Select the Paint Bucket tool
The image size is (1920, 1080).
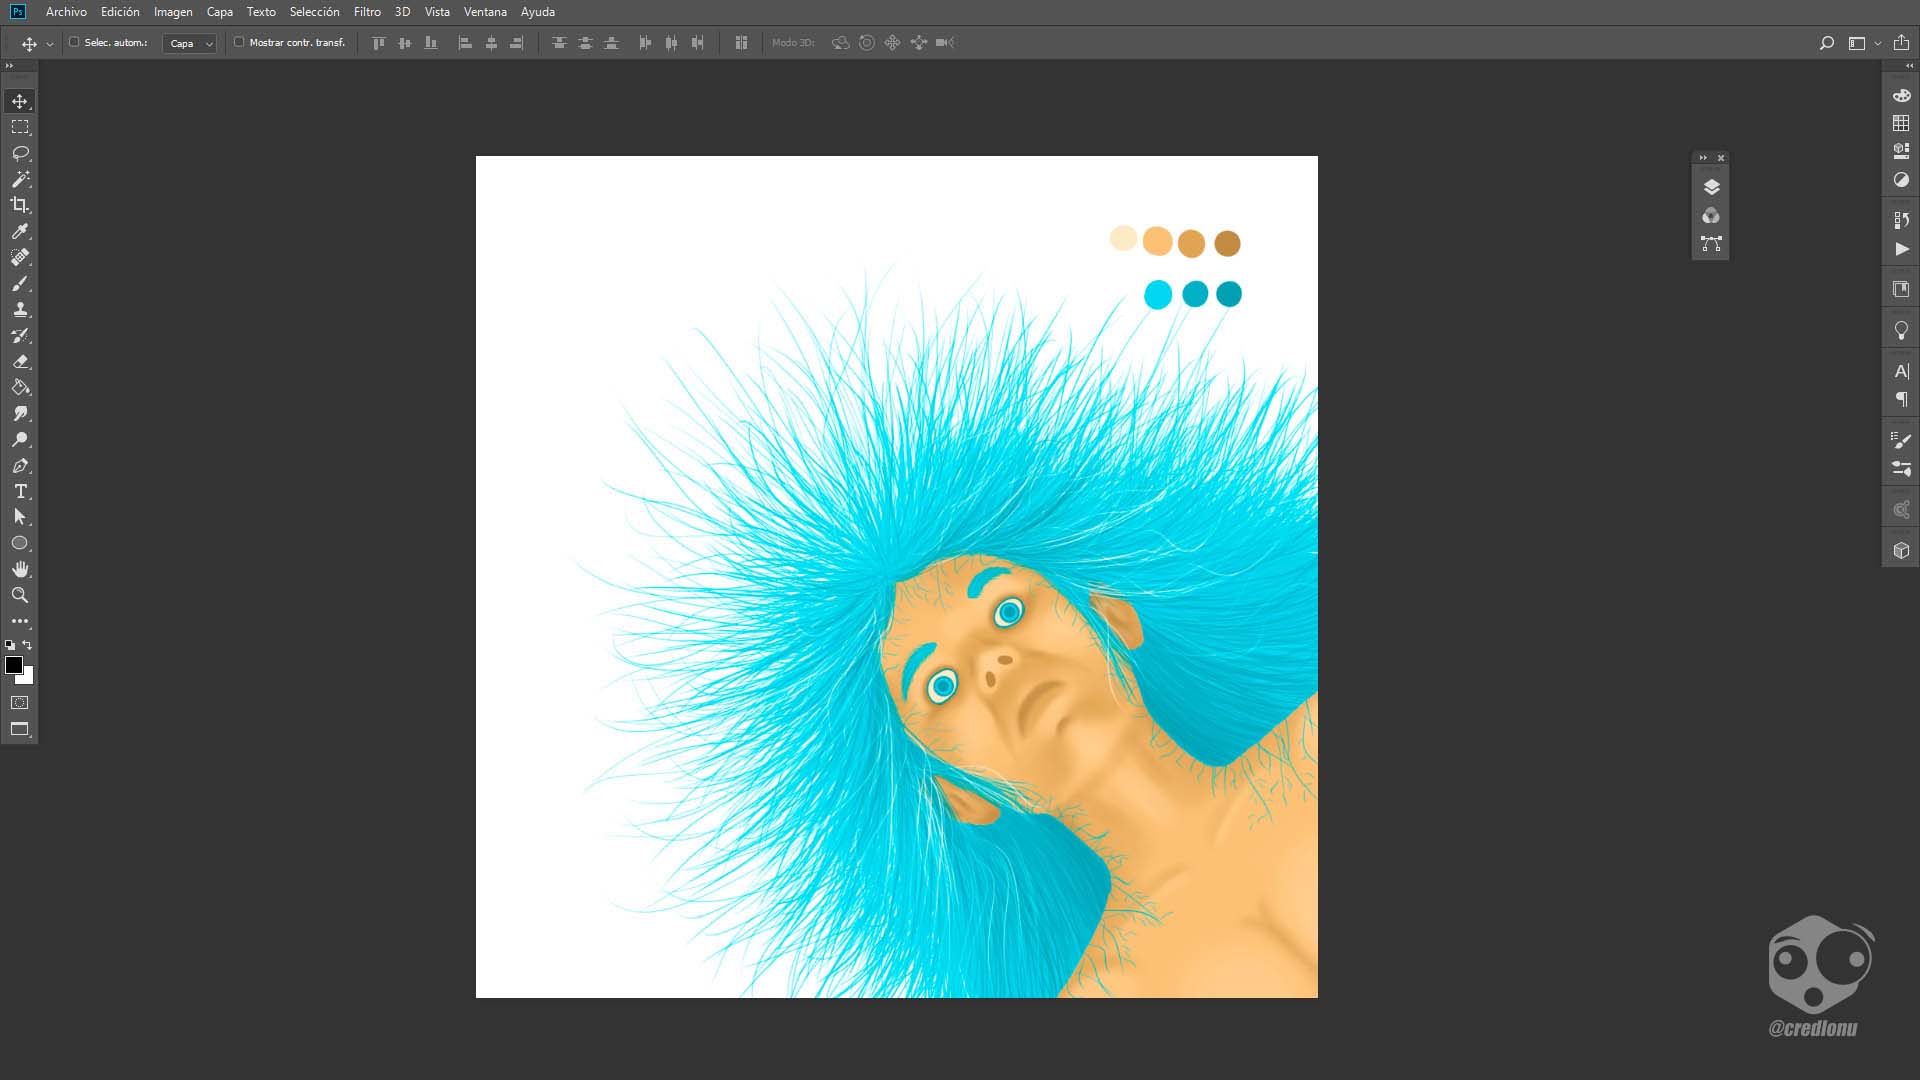[20, 387]
